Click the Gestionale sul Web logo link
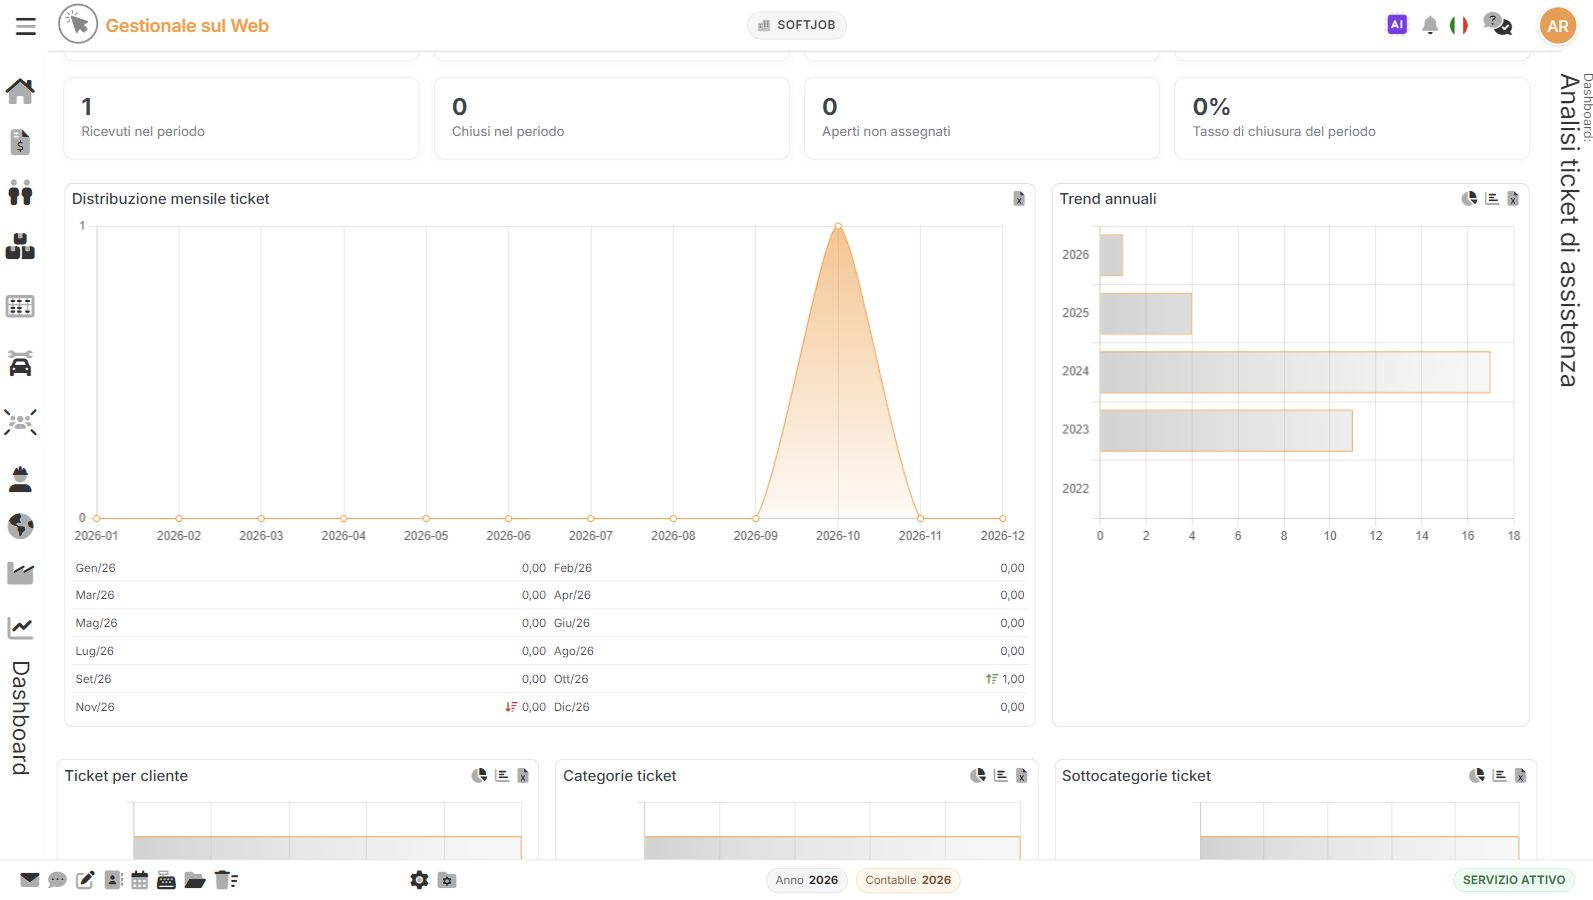This screenshot has height=900, width=1593. tap(164, 25)
